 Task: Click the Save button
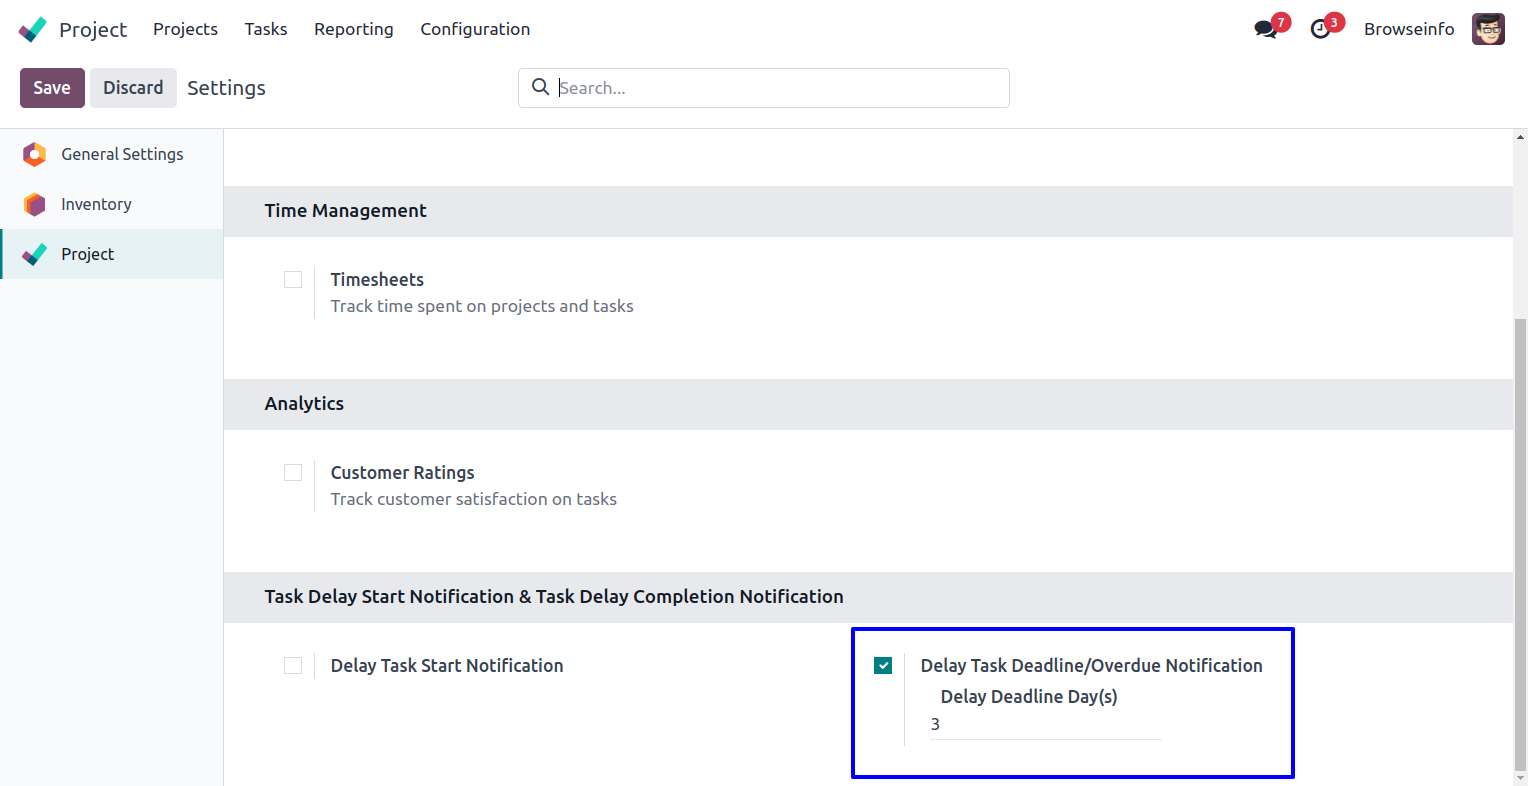pyautogui.click(x=52, y=88)
